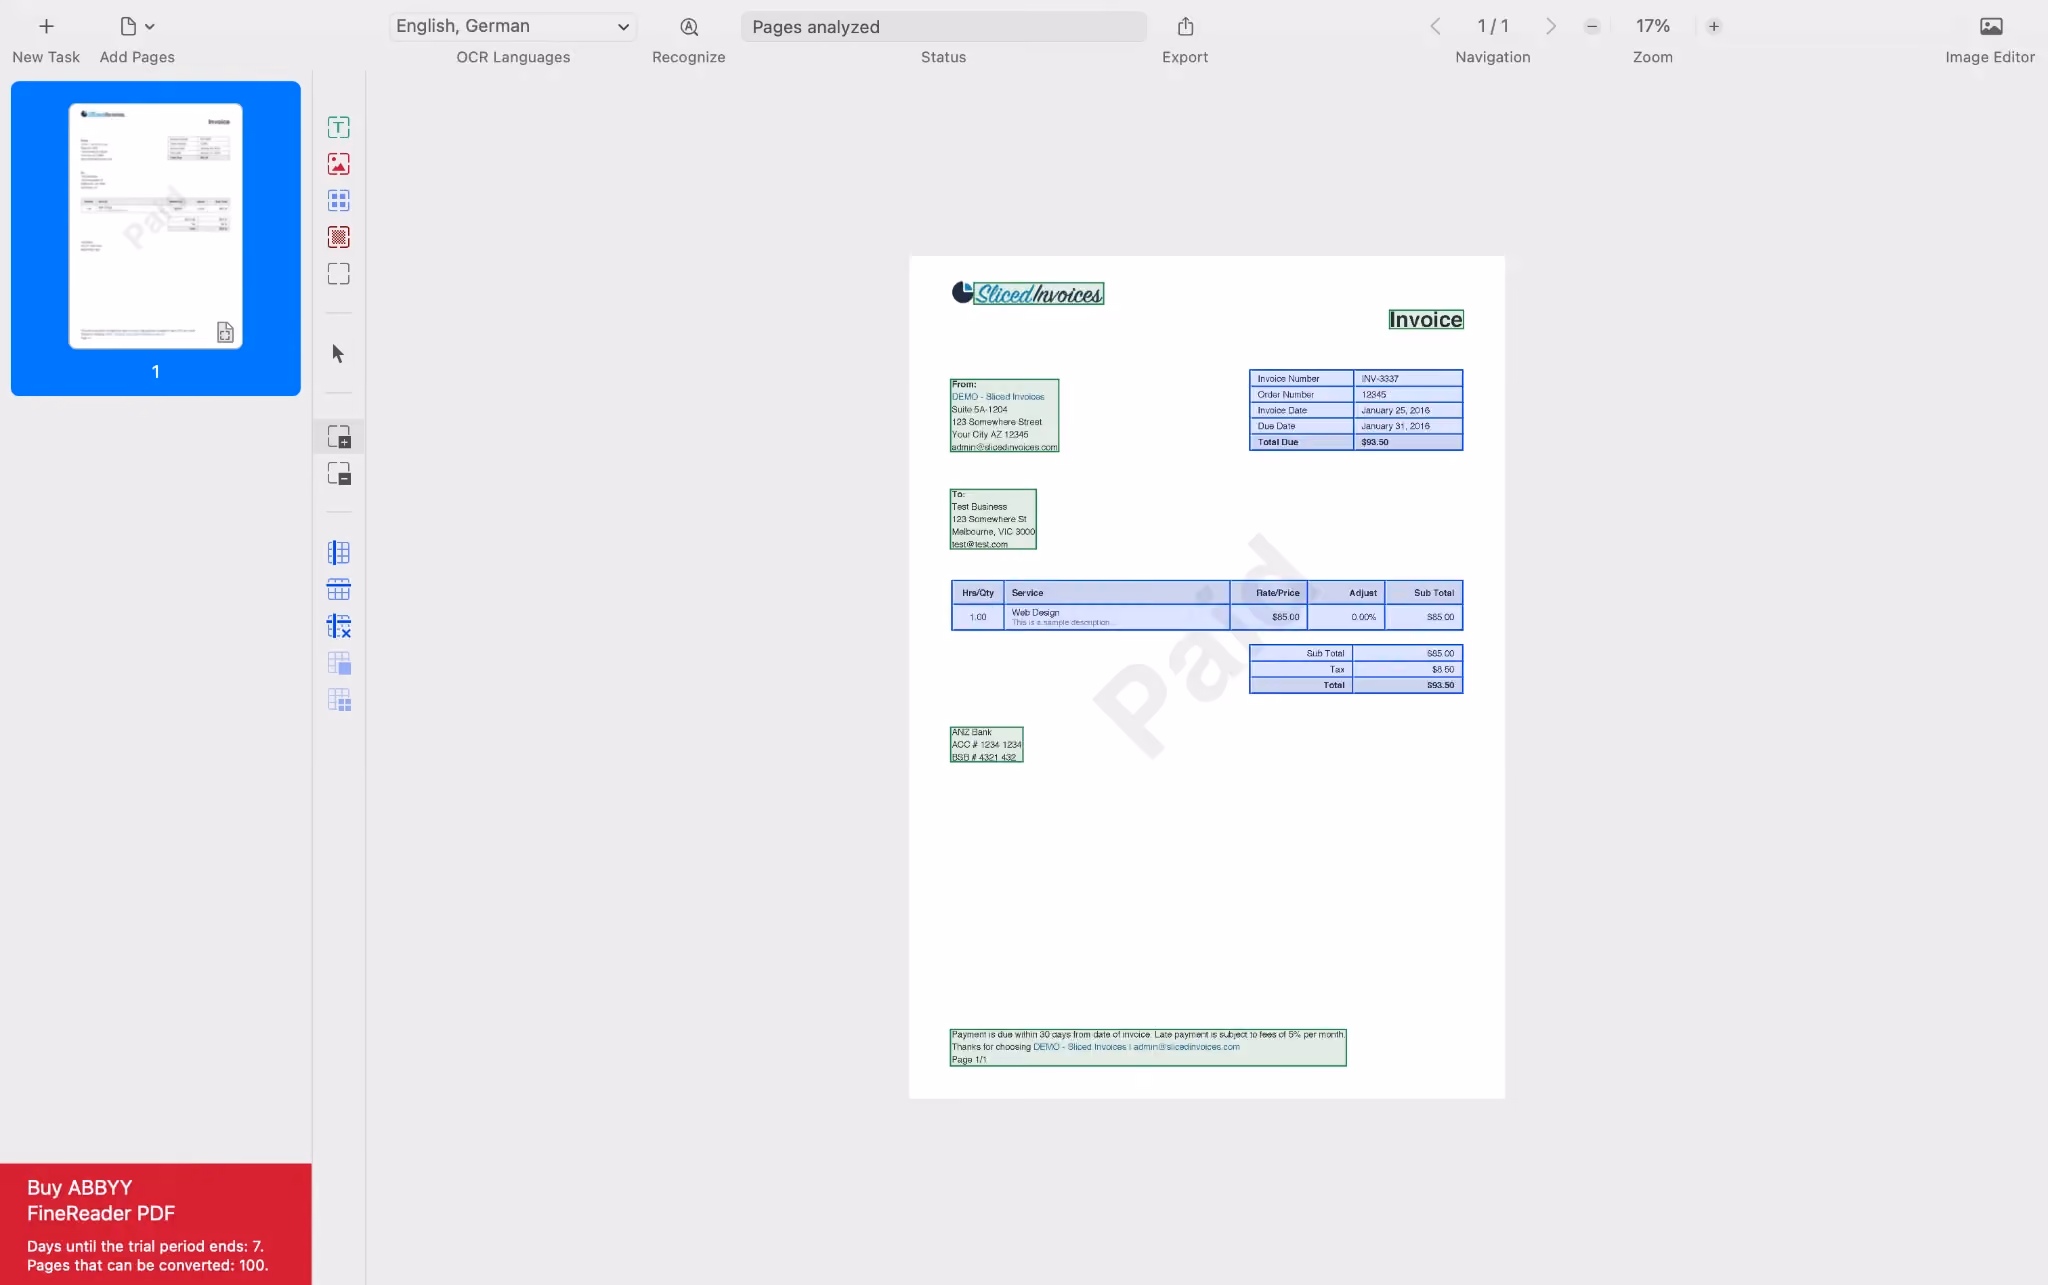Viewport: 2048px width, 1285px height.
Task: Click the Rate/Price column header
Action: 1268,593
